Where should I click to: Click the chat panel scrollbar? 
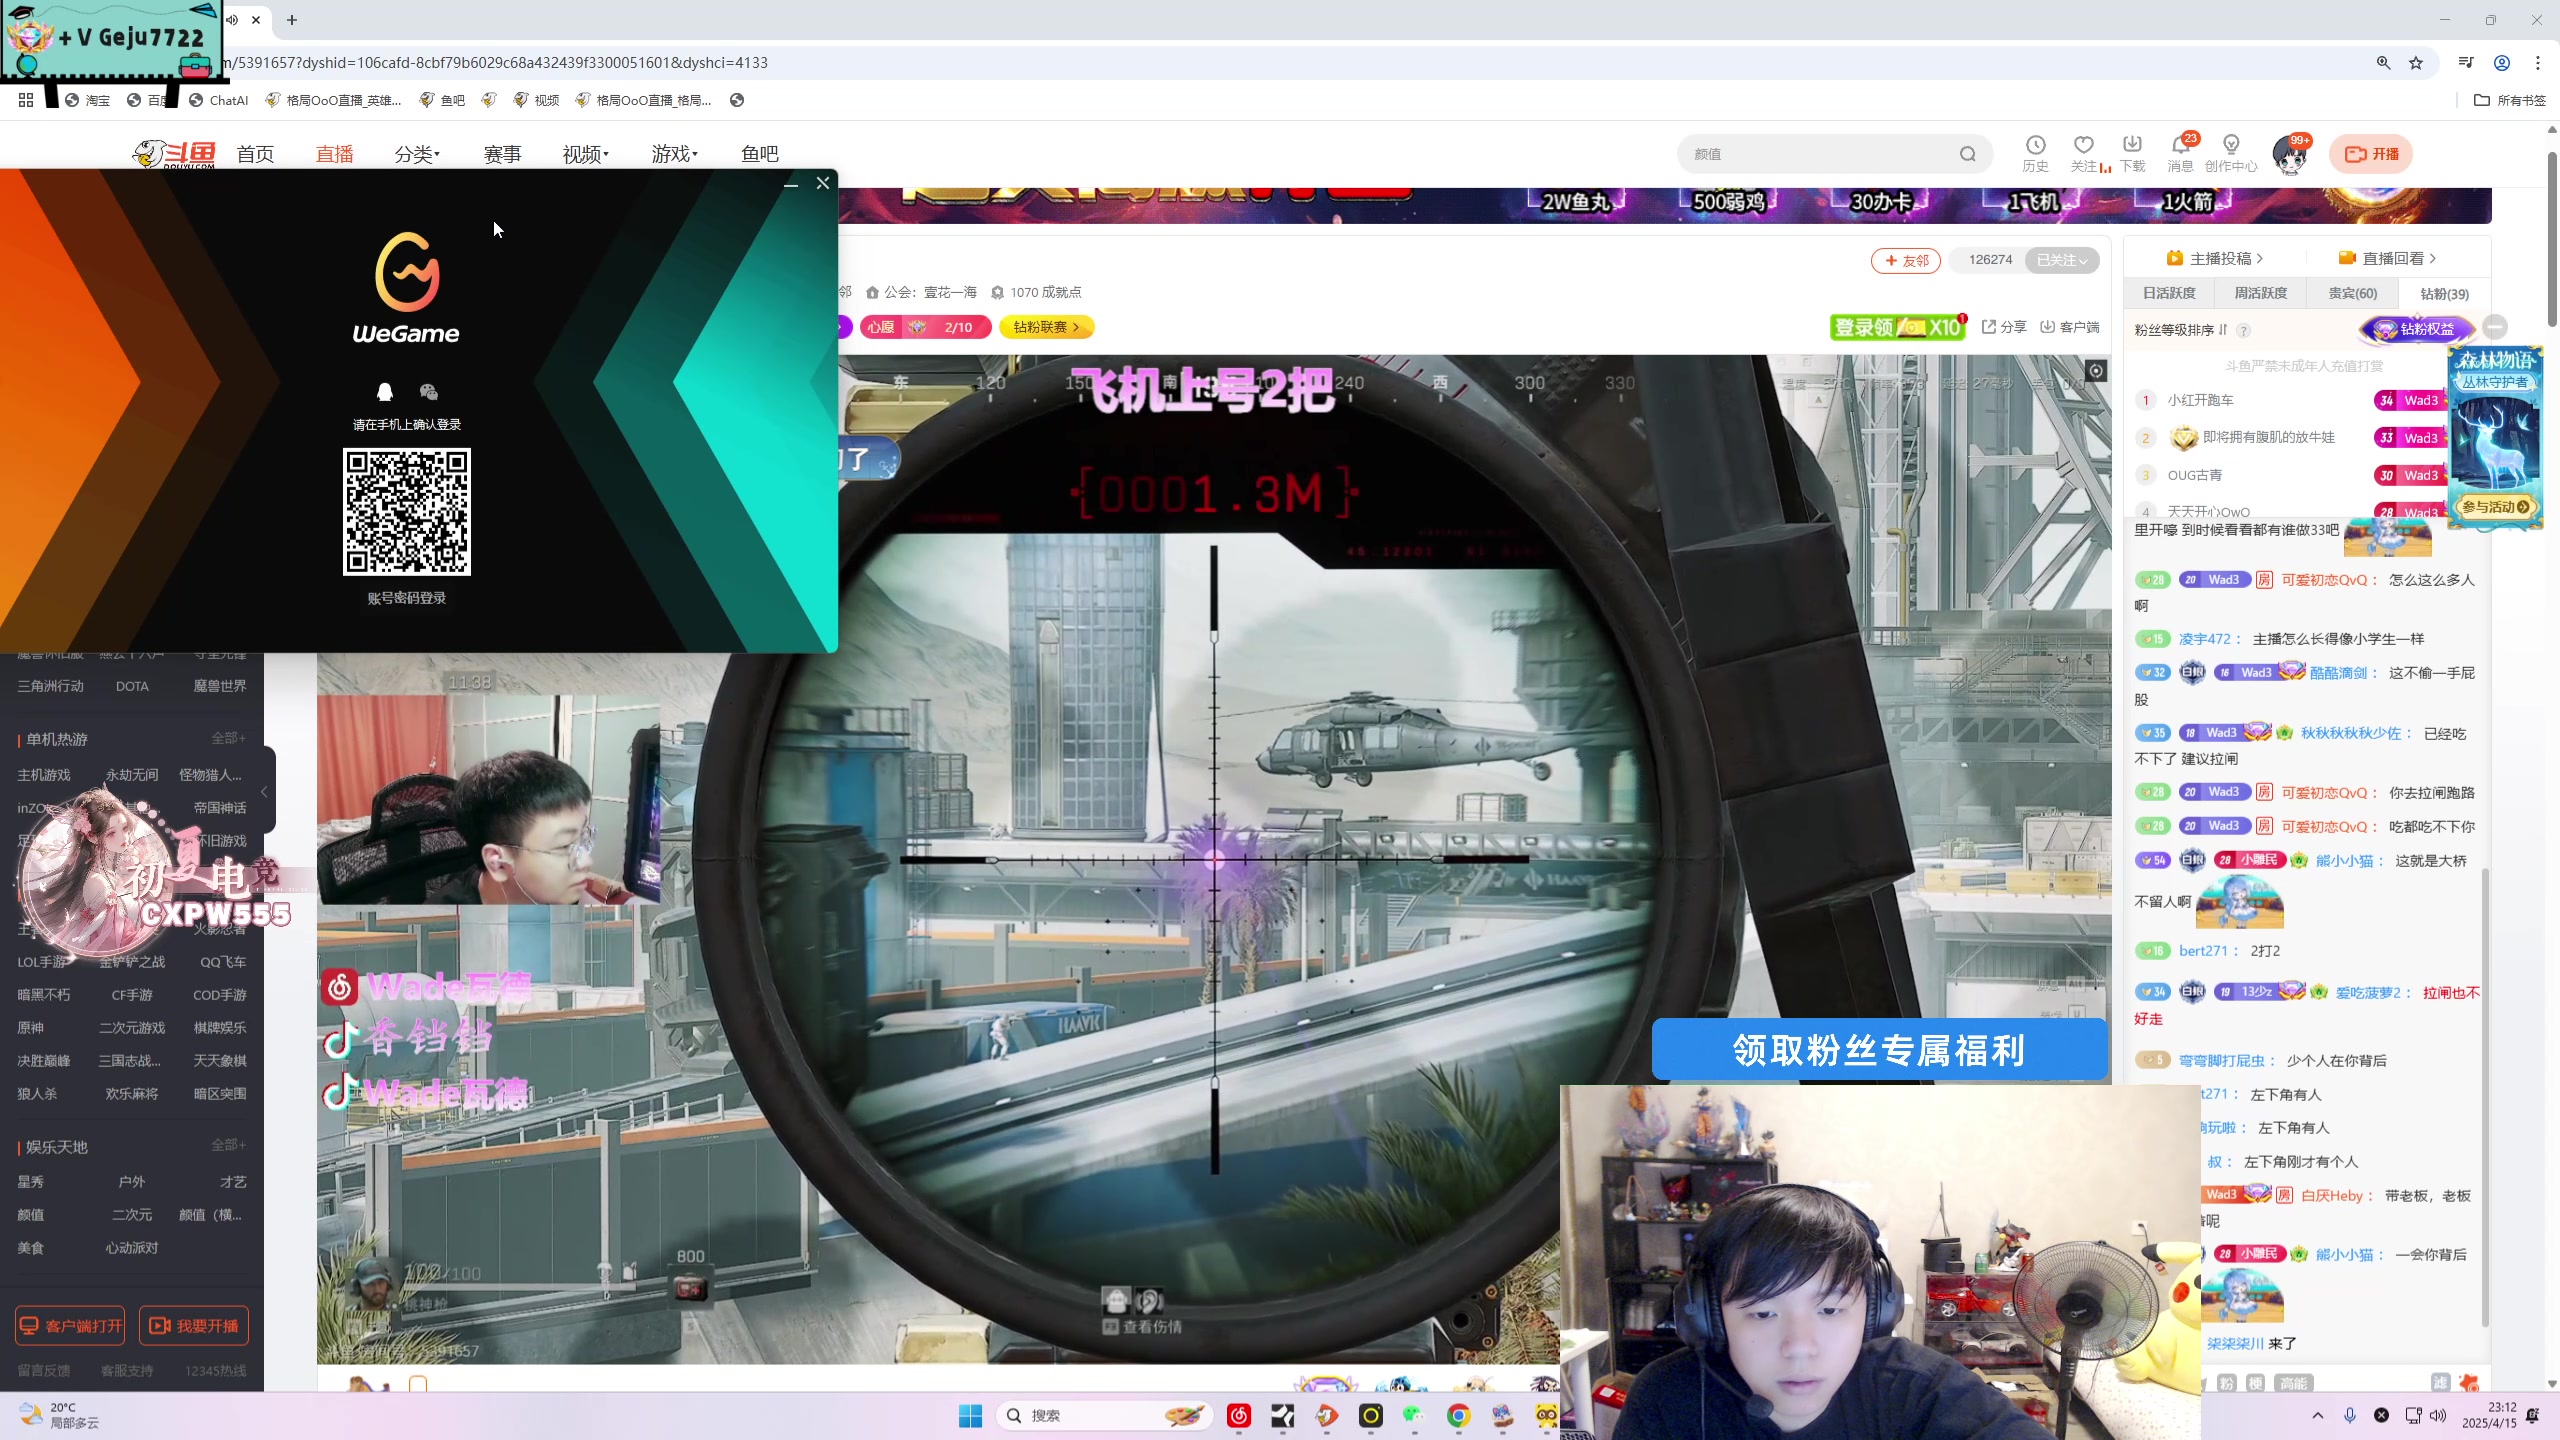(2485, 1100)
